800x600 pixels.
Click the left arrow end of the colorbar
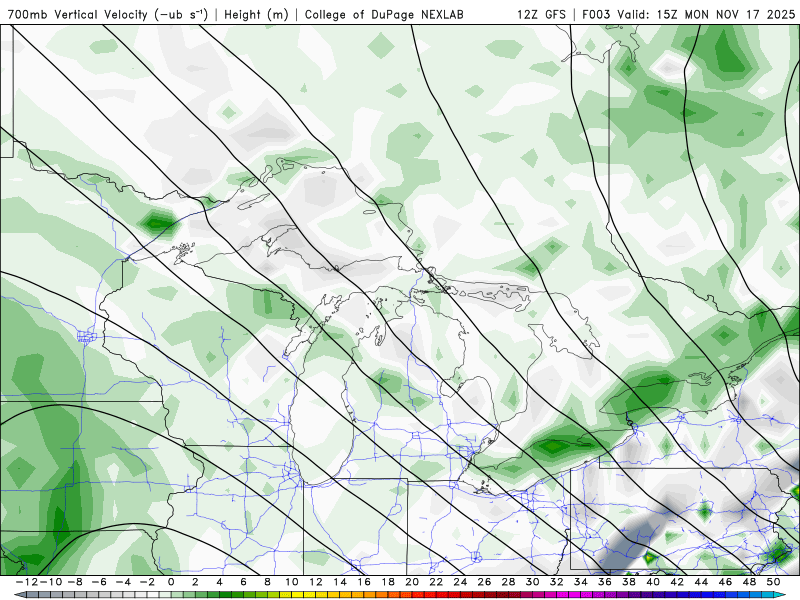pos(20,595)
